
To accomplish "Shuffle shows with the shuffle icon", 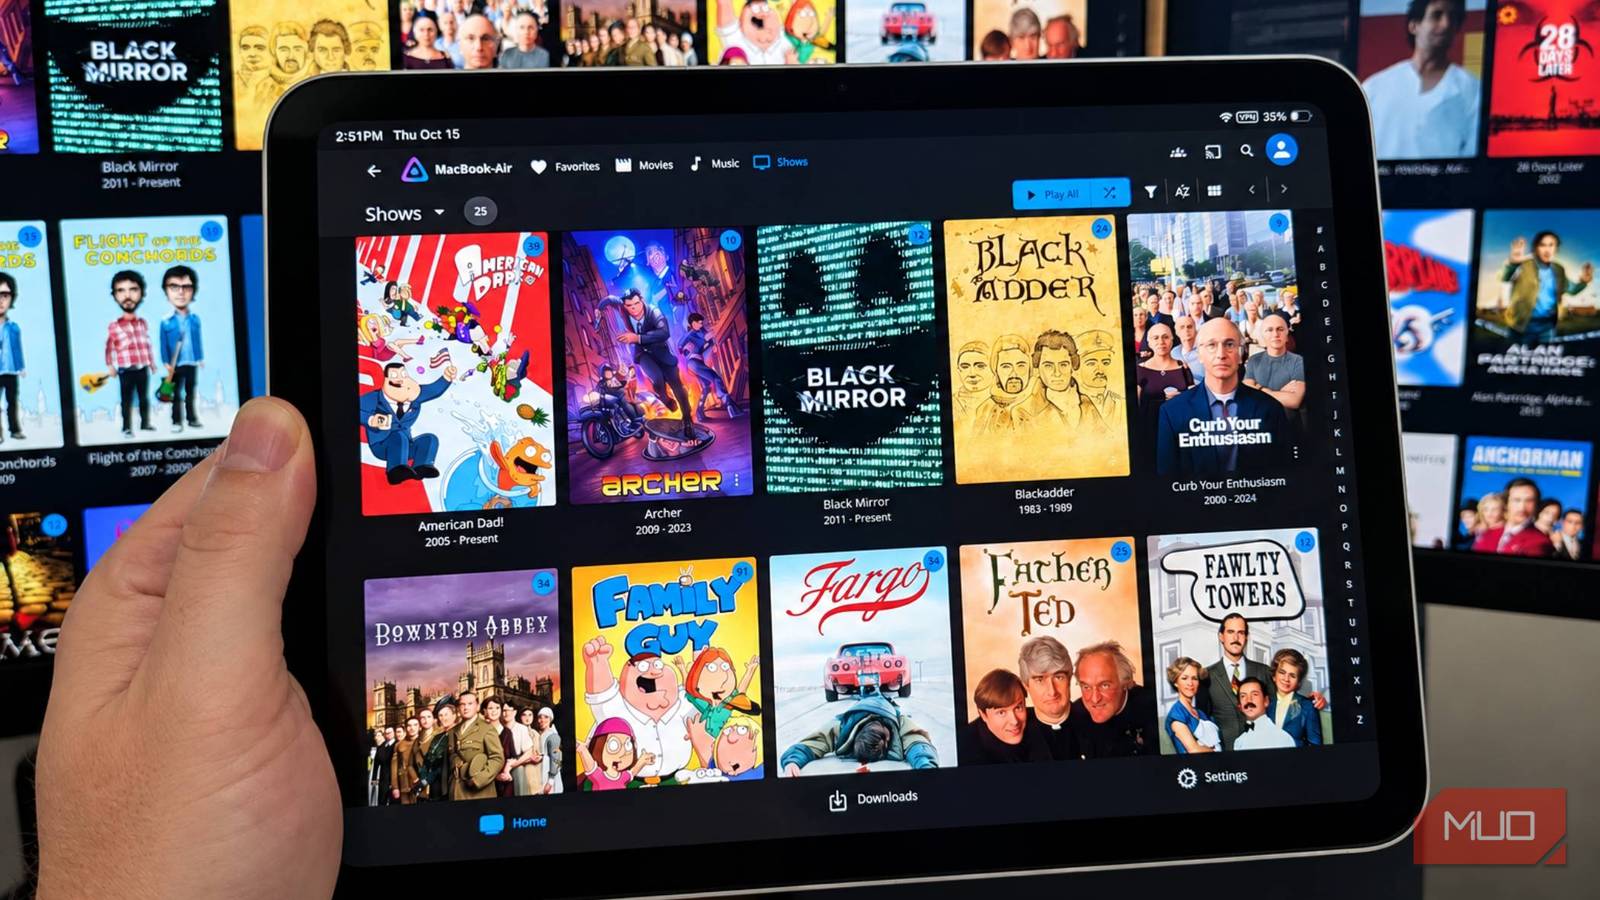I will tap(1109, 192).
